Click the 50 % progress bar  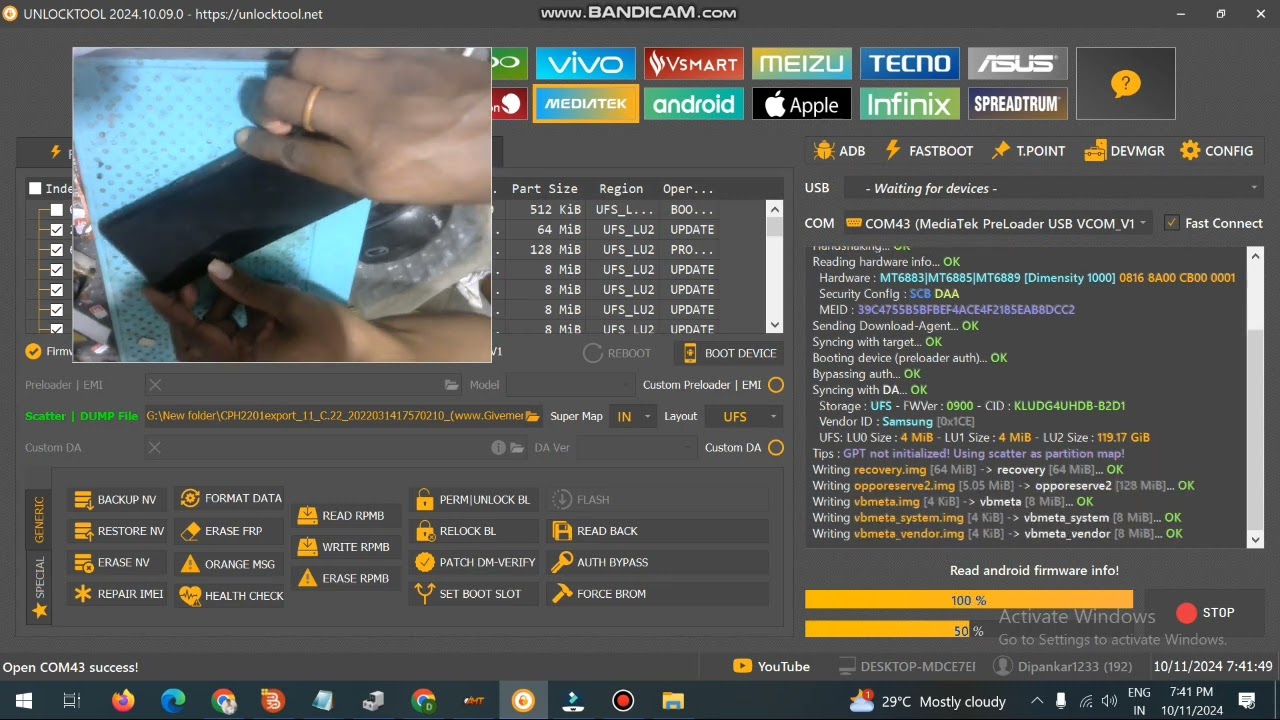[968, 630]
